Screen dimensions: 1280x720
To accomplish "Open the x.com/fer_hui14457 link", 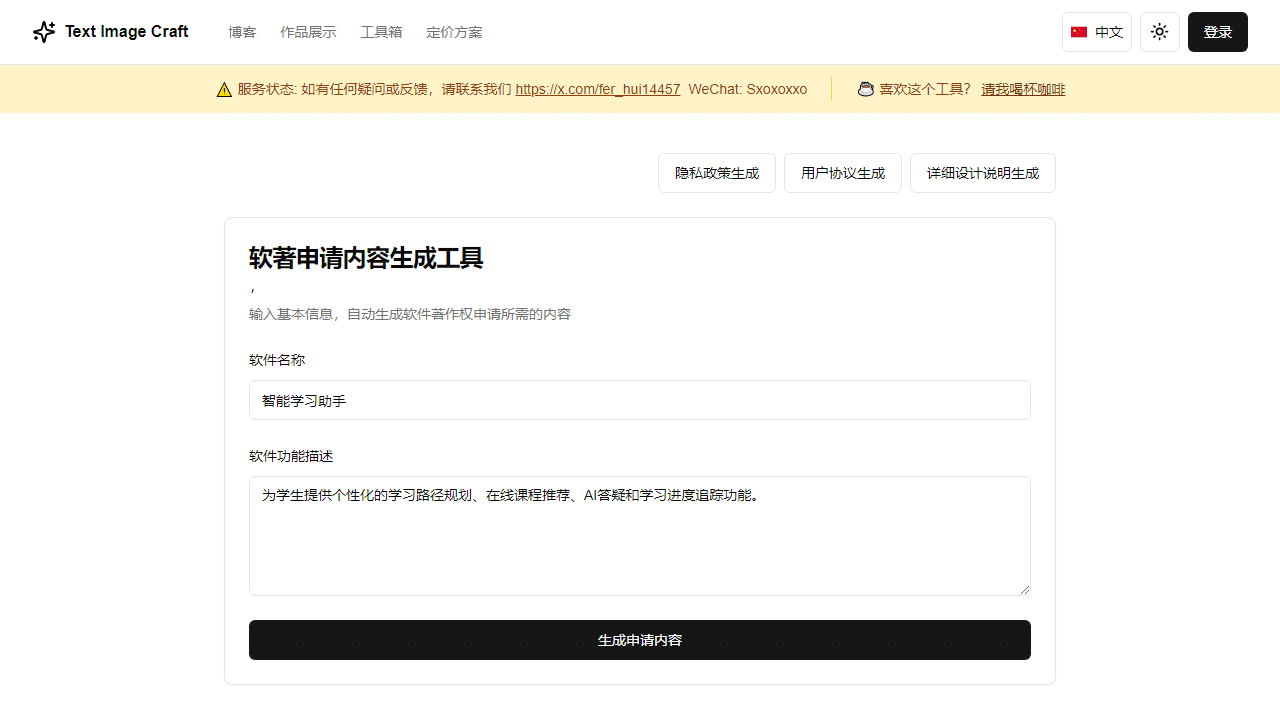I will click(598, 89).
